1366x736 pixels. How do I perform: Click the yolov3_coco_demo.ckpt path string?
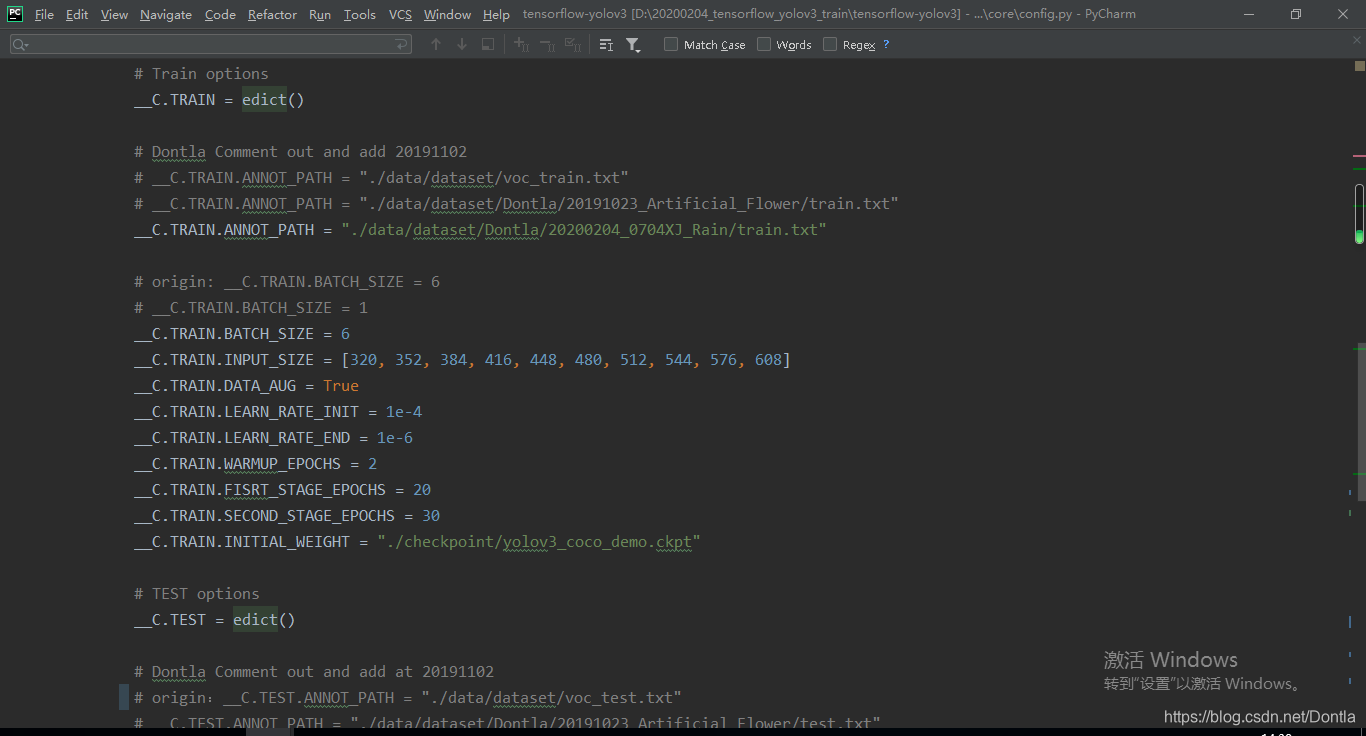click(x=539, y=541)
